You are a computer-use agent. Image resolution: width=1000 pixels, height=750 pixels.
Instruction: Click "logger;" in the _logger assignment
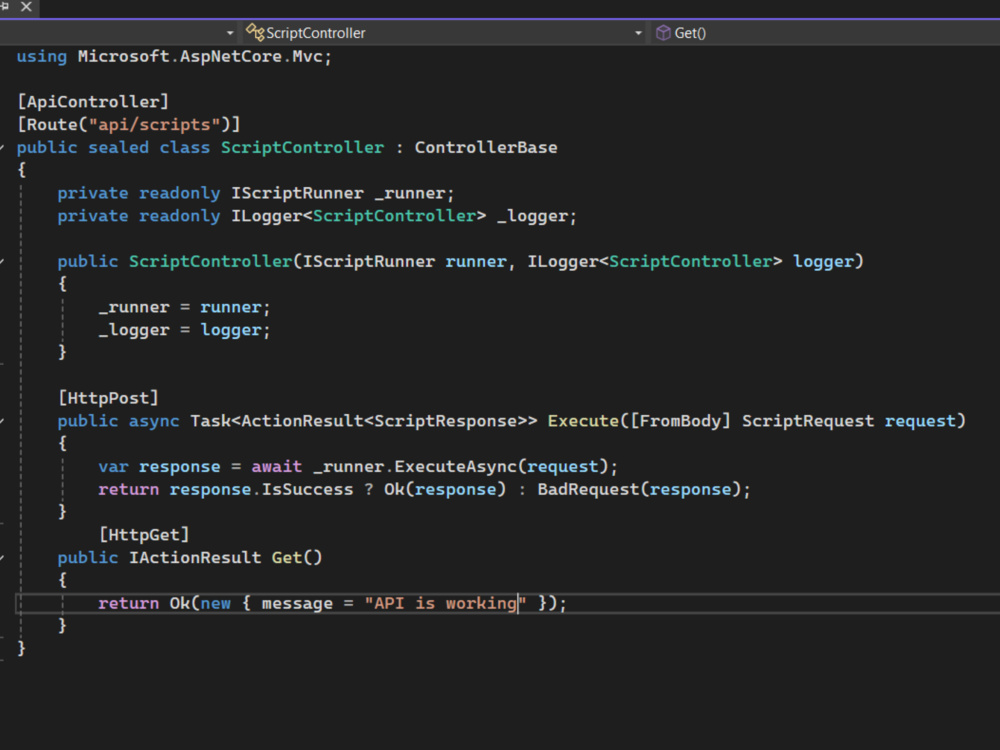[x=235, y=330]
